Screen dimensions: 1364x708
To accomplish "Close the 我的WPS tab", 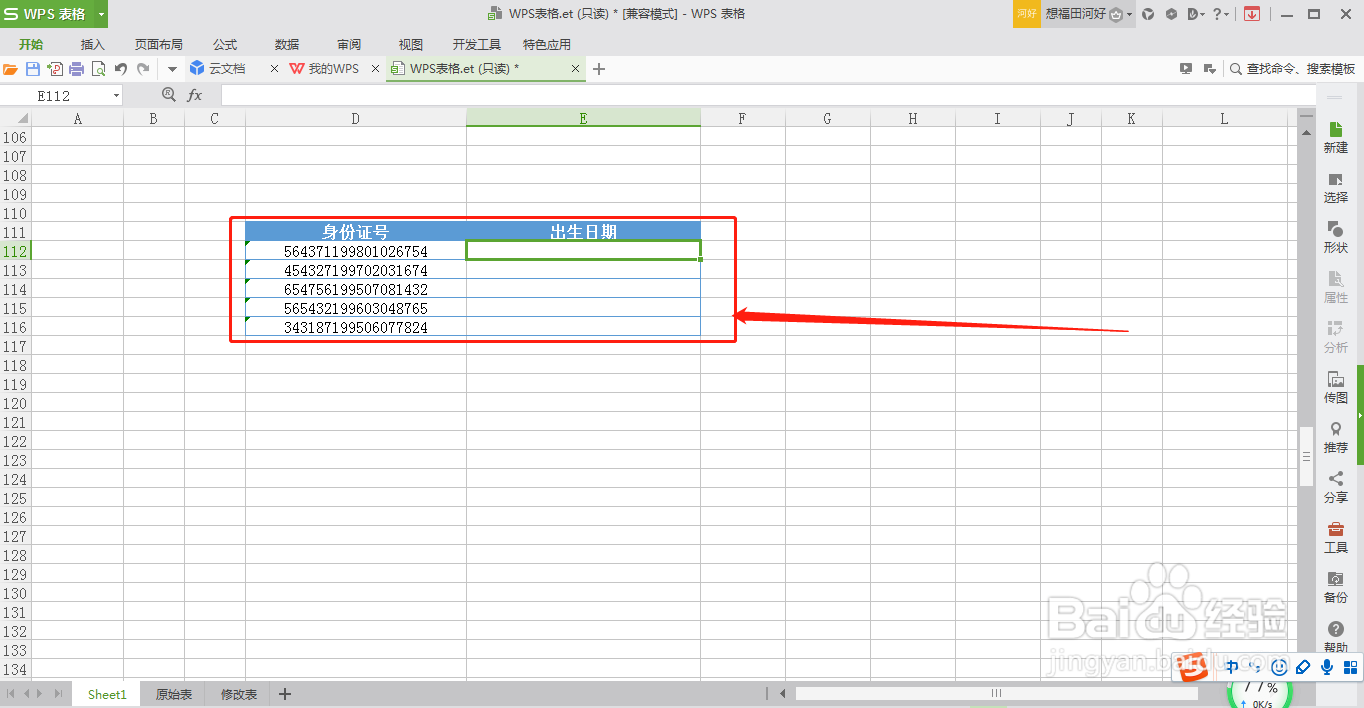I will [x=375, y=69].
